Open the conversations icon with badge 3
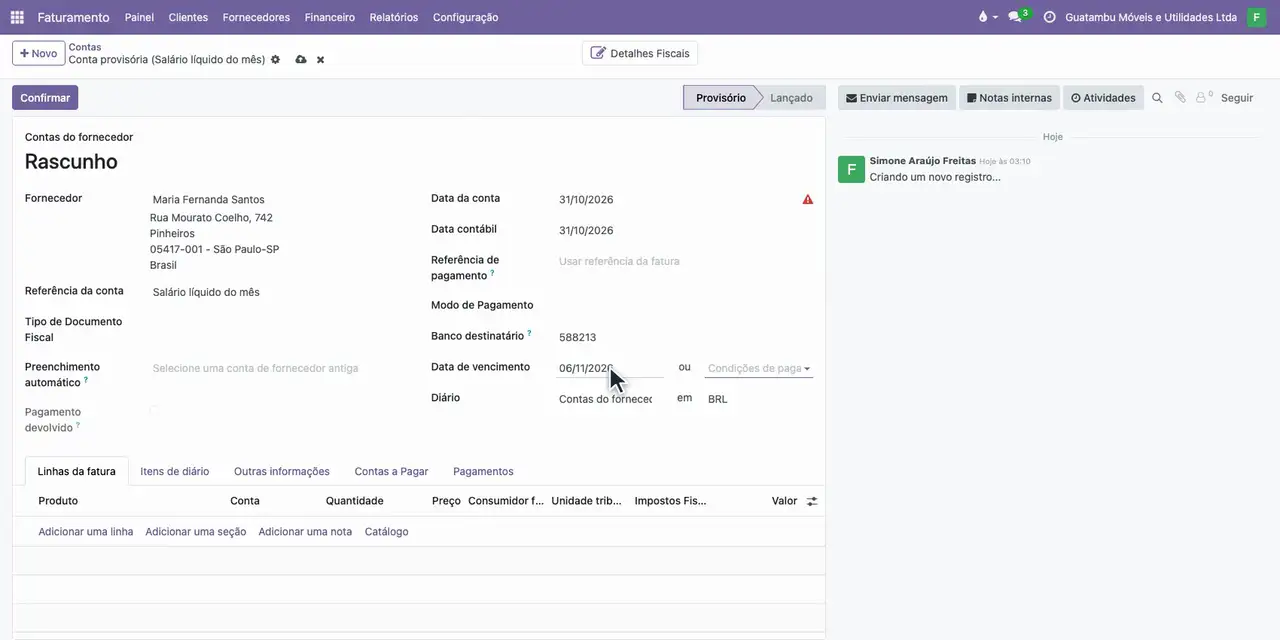 [1017, 17]
